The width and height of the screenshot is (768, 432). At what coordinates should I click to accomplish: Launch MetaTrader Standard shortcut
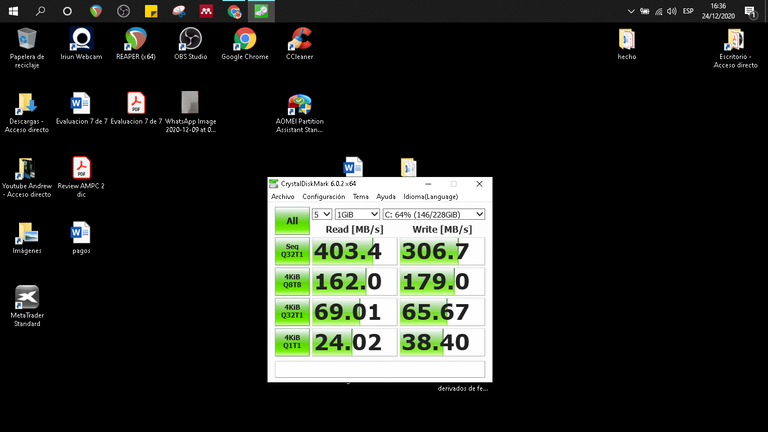point(27,306)
